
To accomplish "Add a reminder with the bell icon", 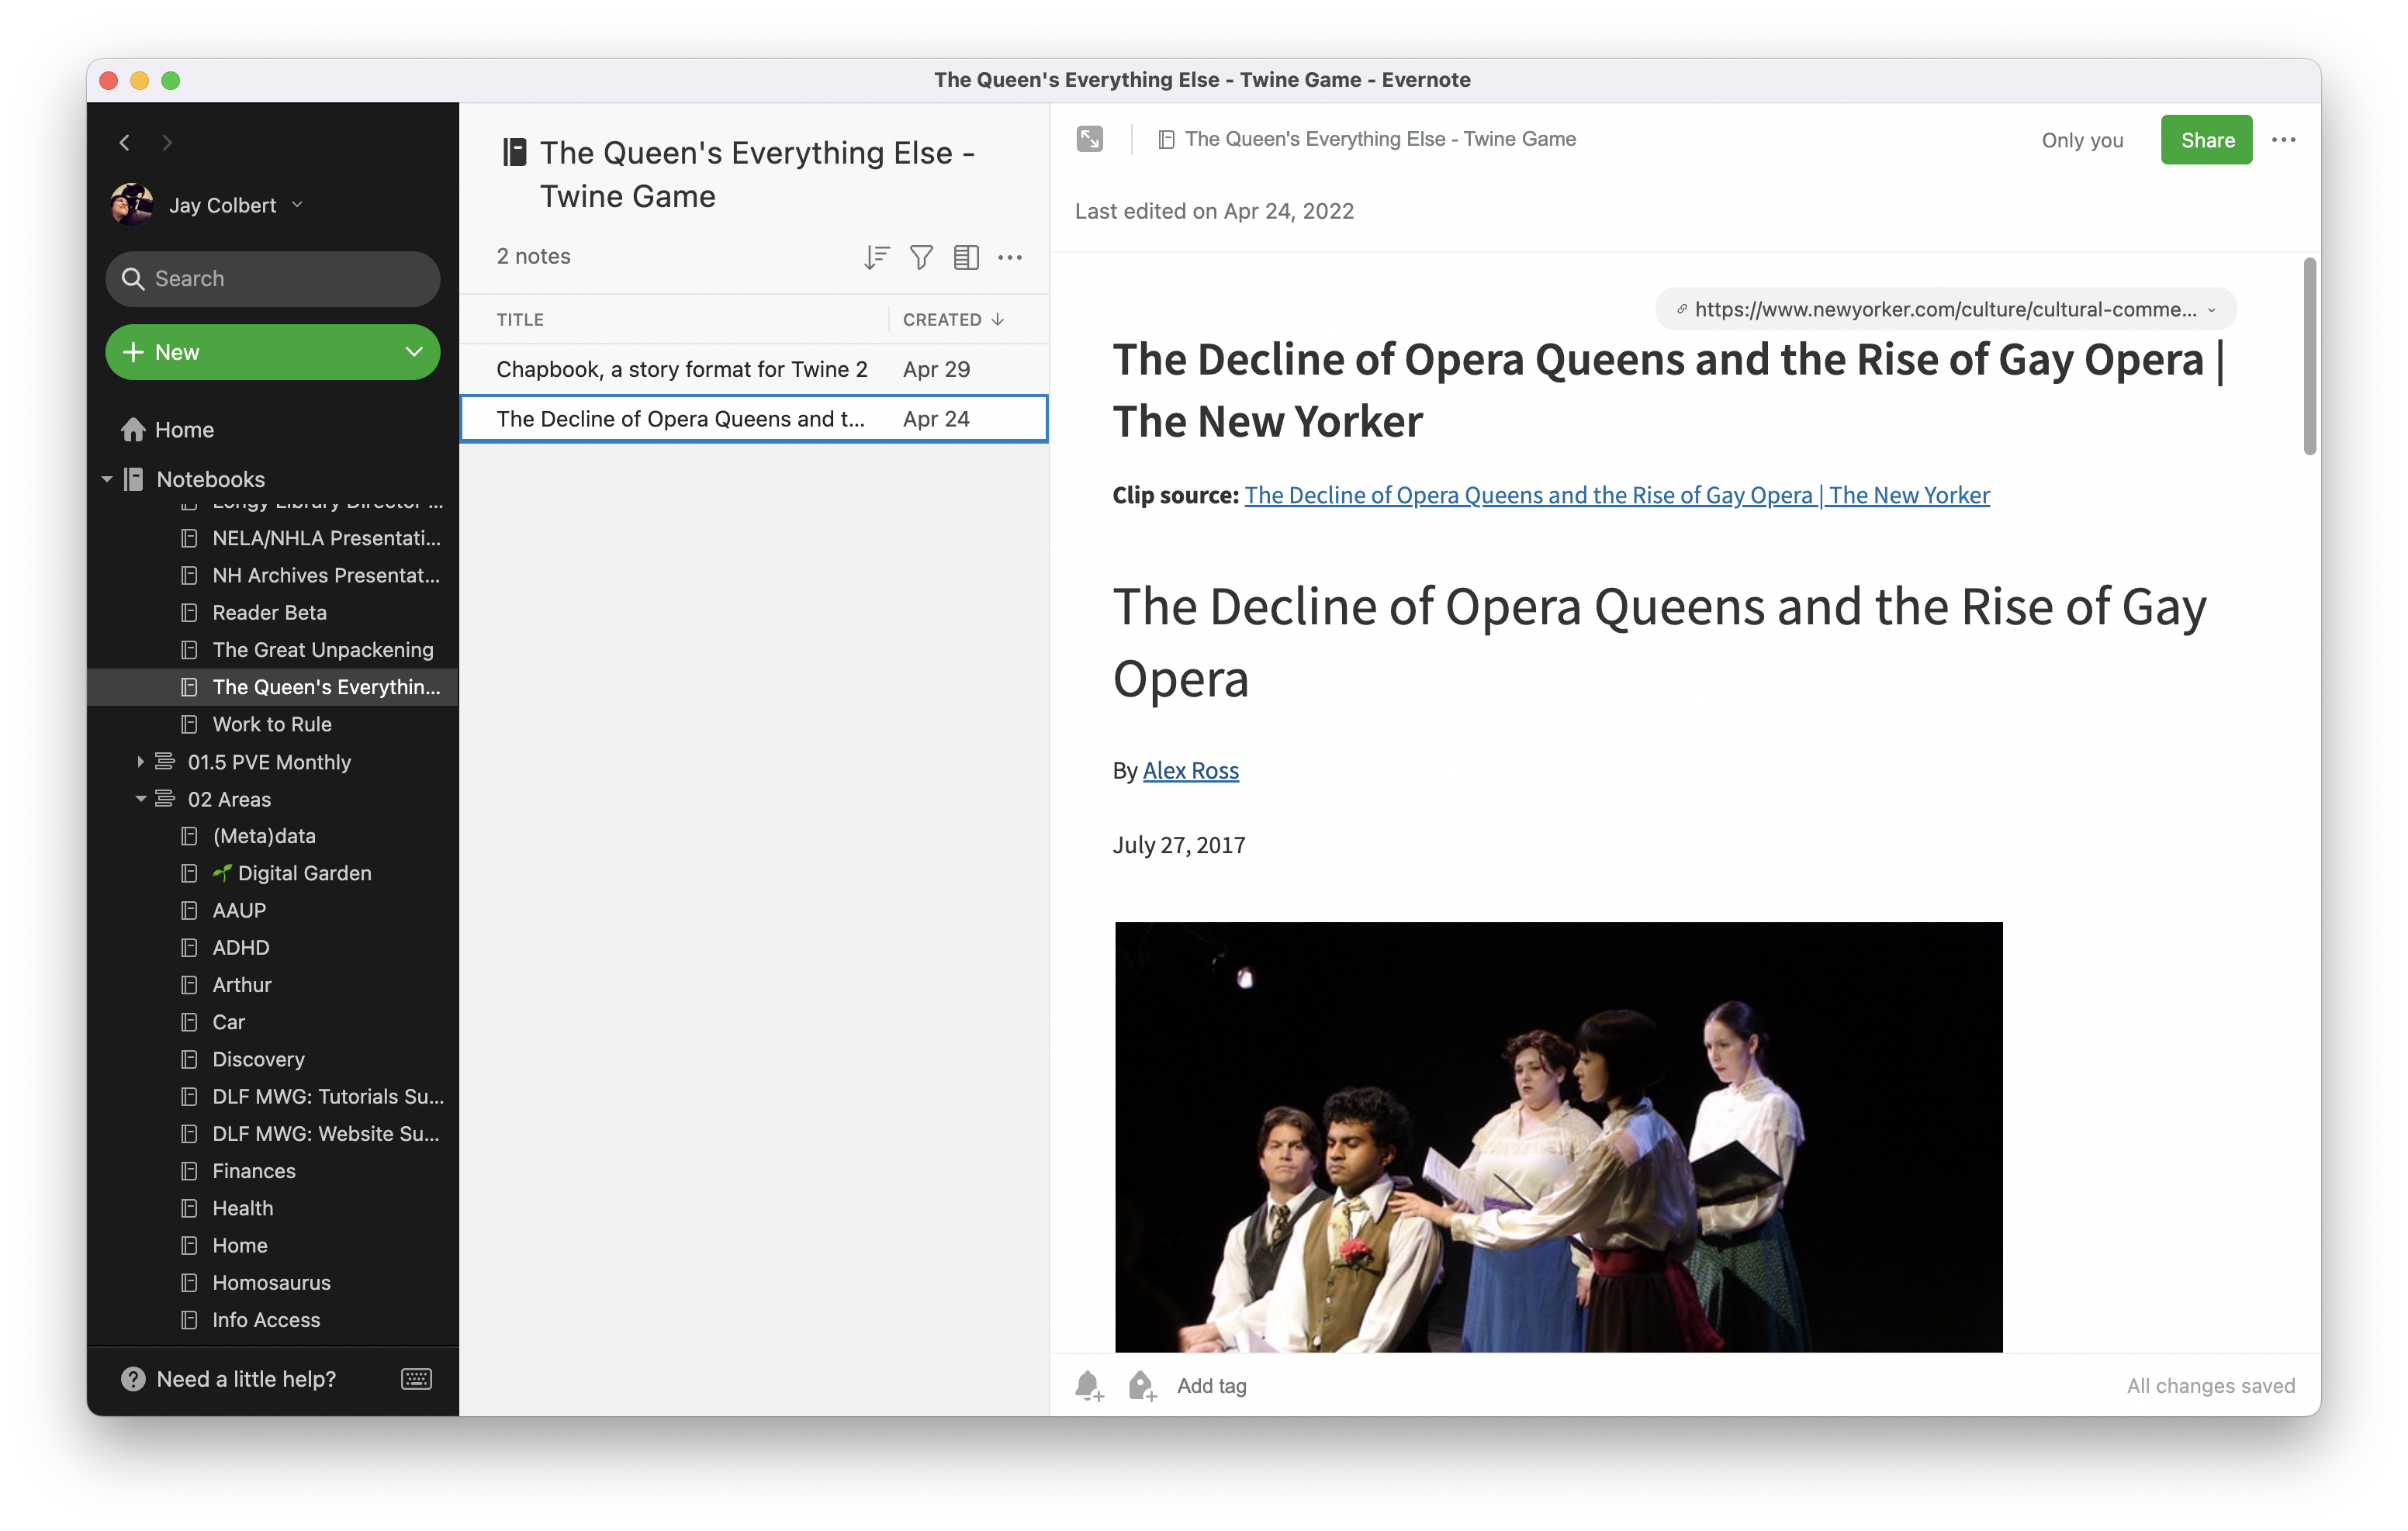I will pyautogui.click(x=1089, y=1386).
